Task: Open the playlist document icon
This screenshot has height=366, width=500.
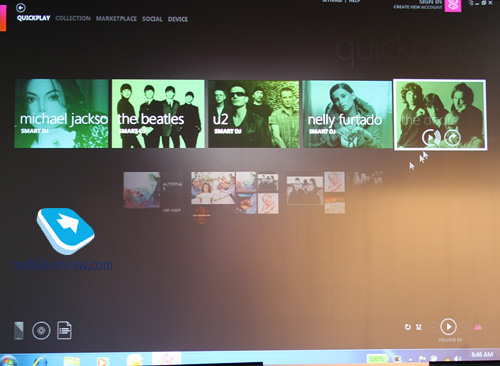Action: (64, 330)
